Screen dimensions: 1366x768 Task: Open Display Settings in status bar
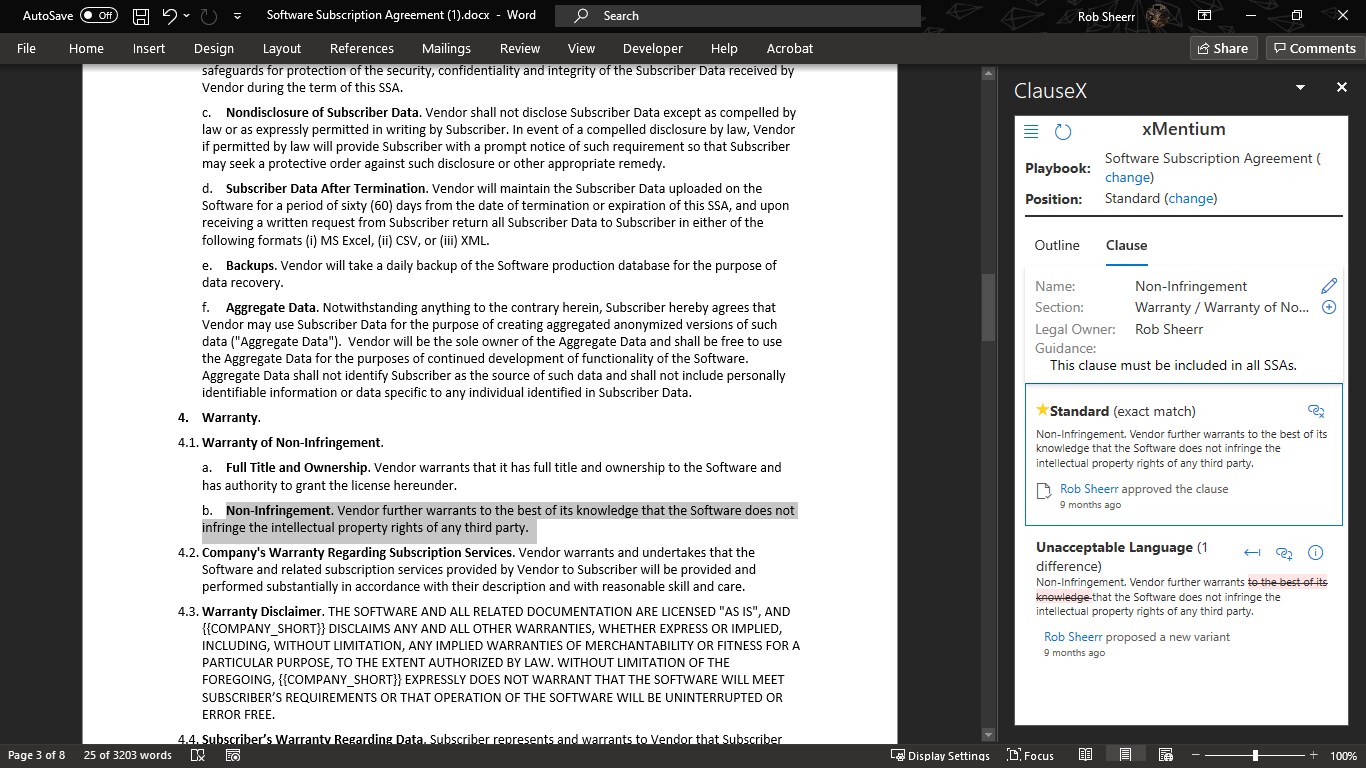pyautogui.click(x=940, y=755)
